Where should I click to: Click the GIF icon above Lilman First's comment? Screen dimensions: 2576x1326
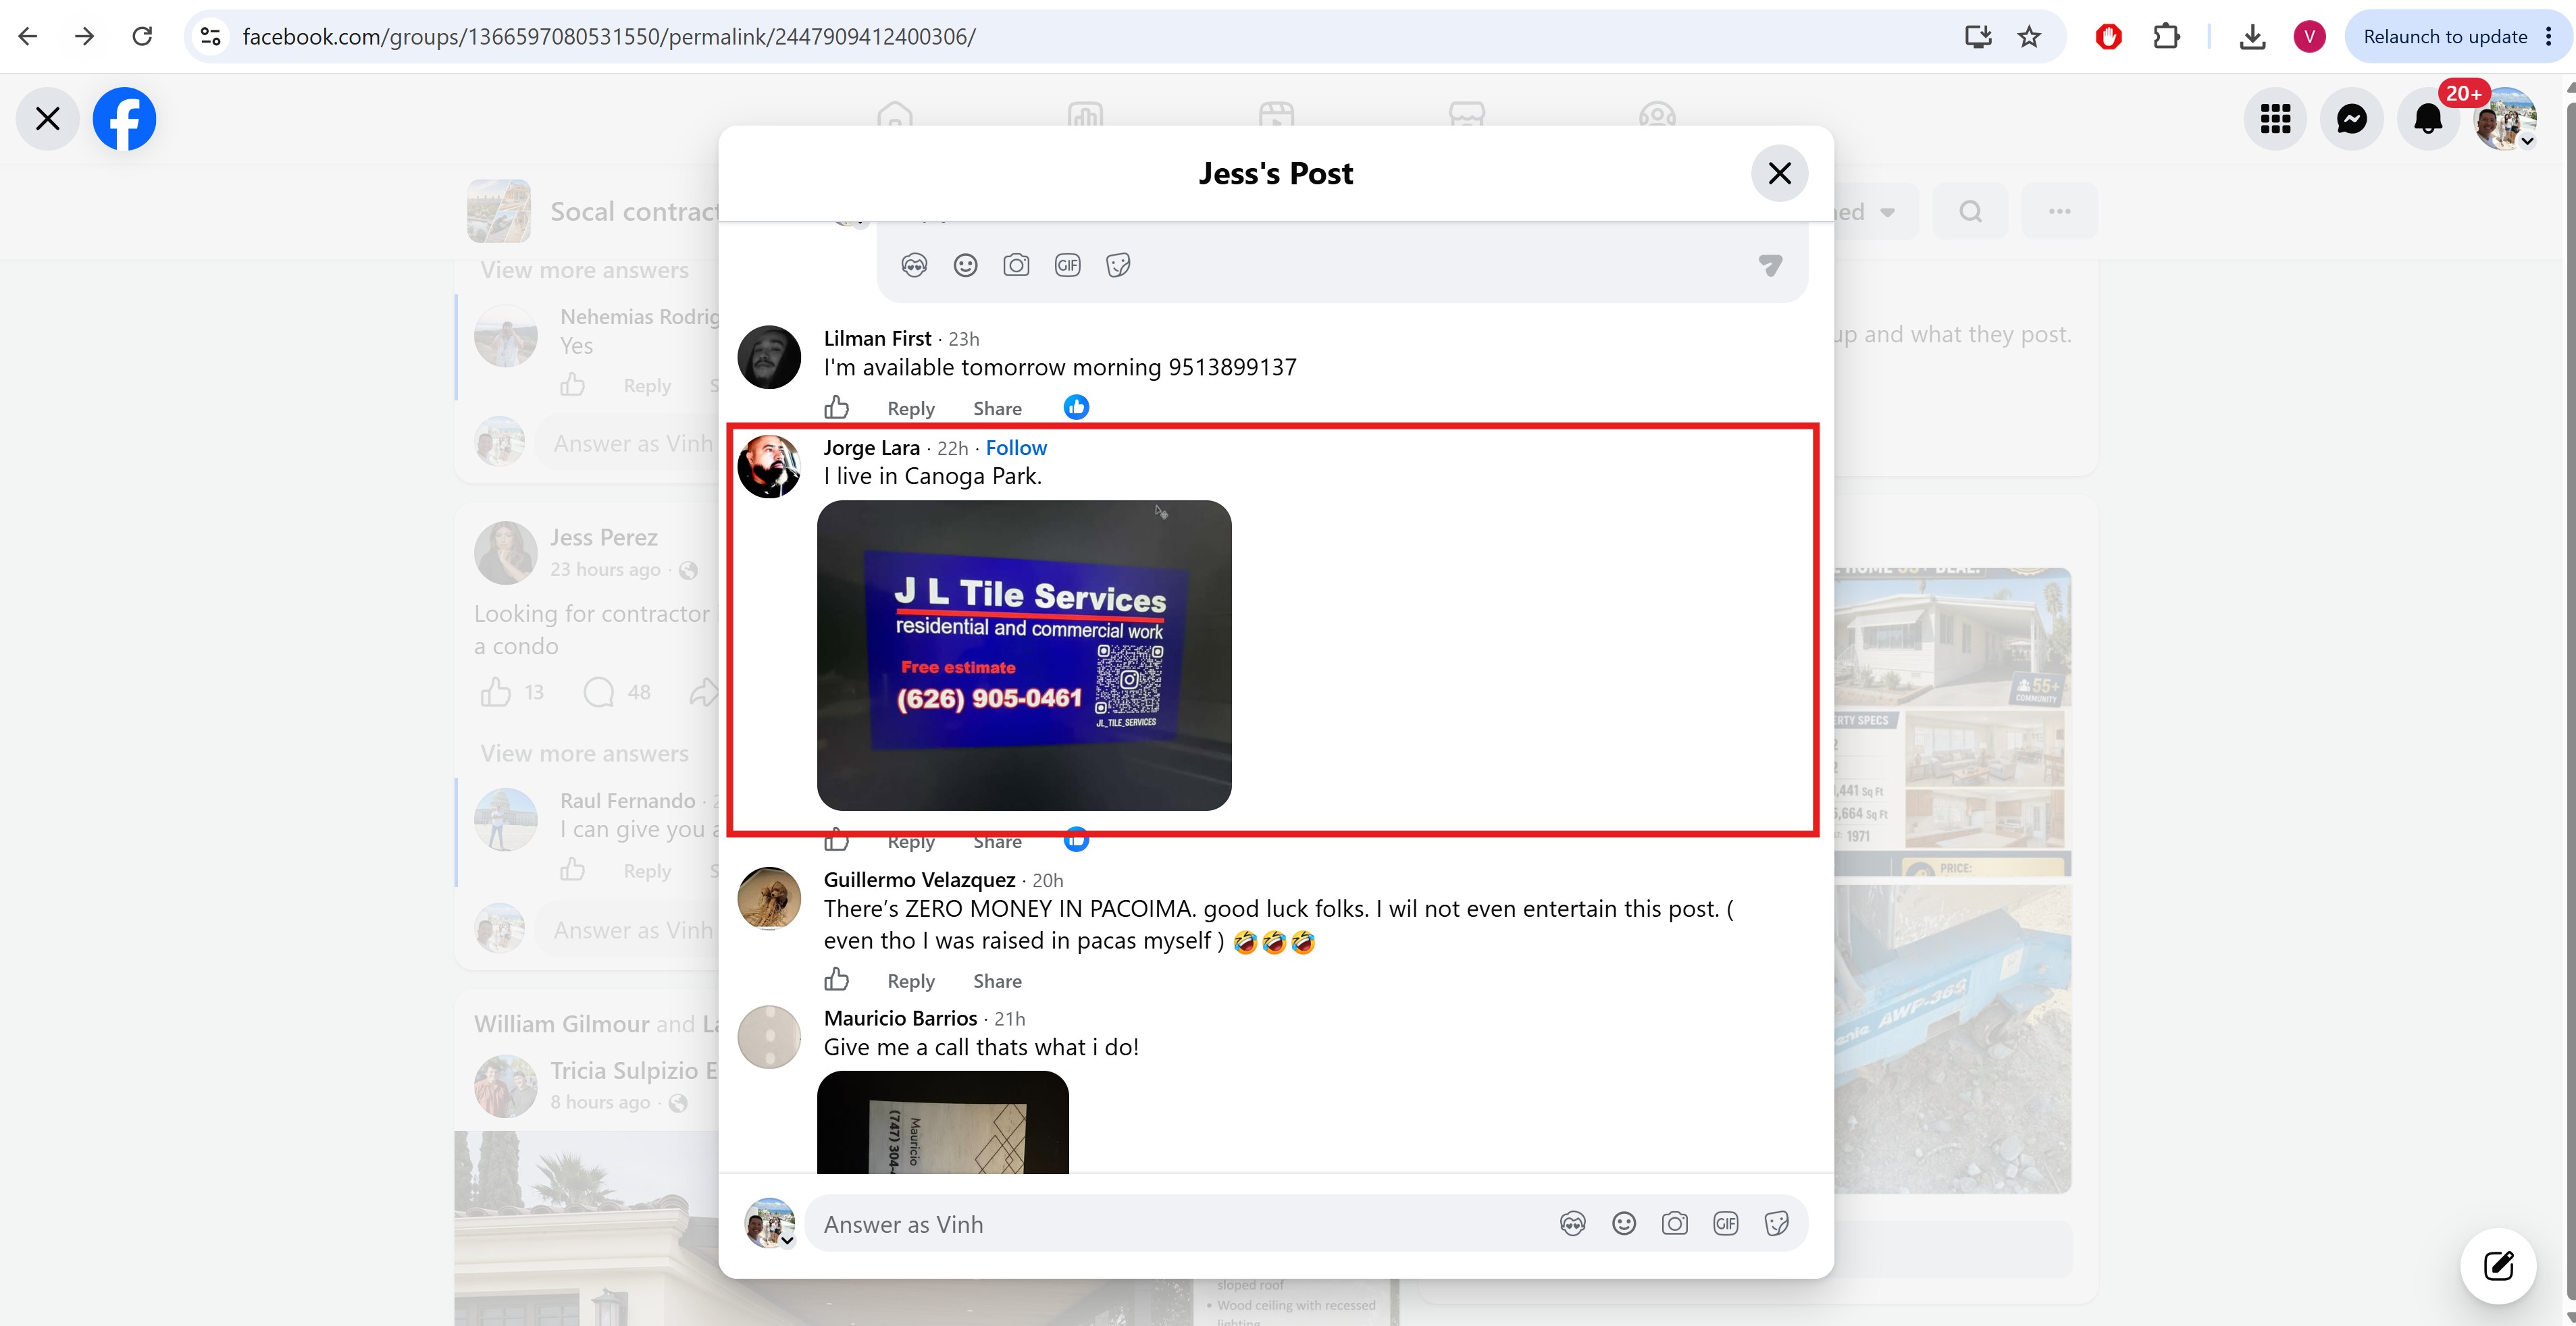pyautogui.click(x=1067, y=265)
